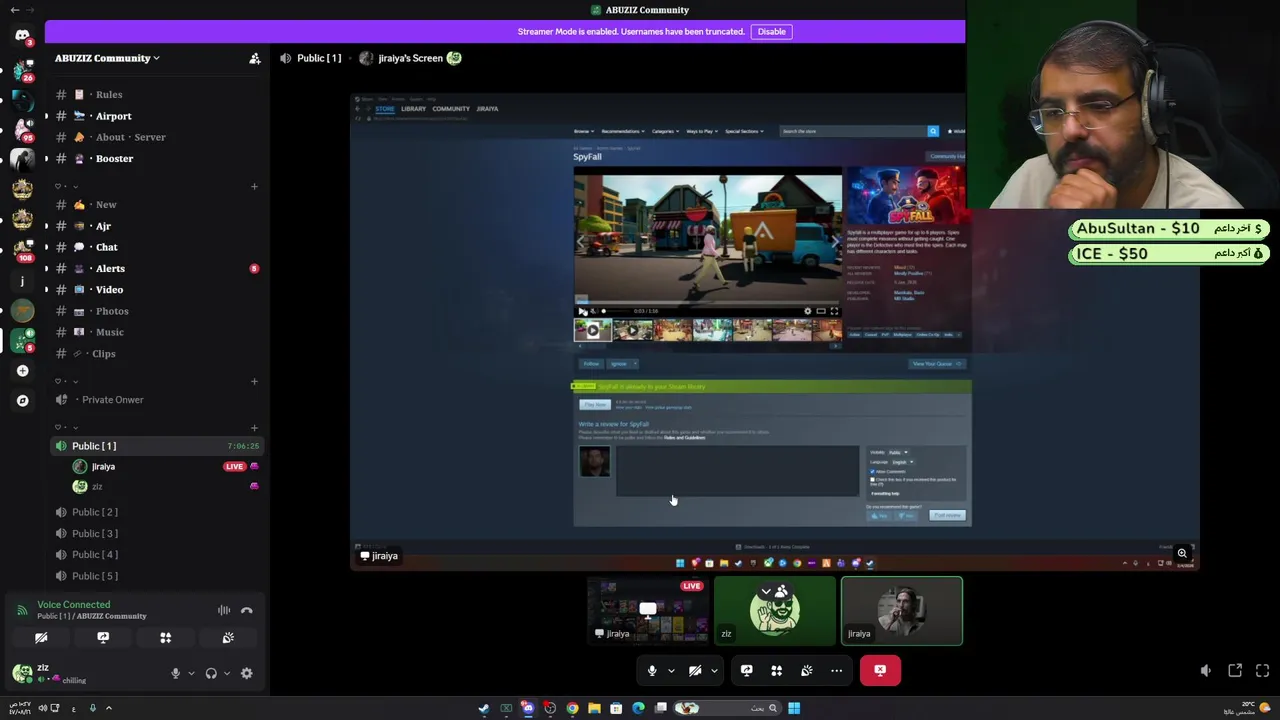Toggle deafen headphones in the user panel
The width and height of the screenshot is (1280, 720).
point(211,673)
